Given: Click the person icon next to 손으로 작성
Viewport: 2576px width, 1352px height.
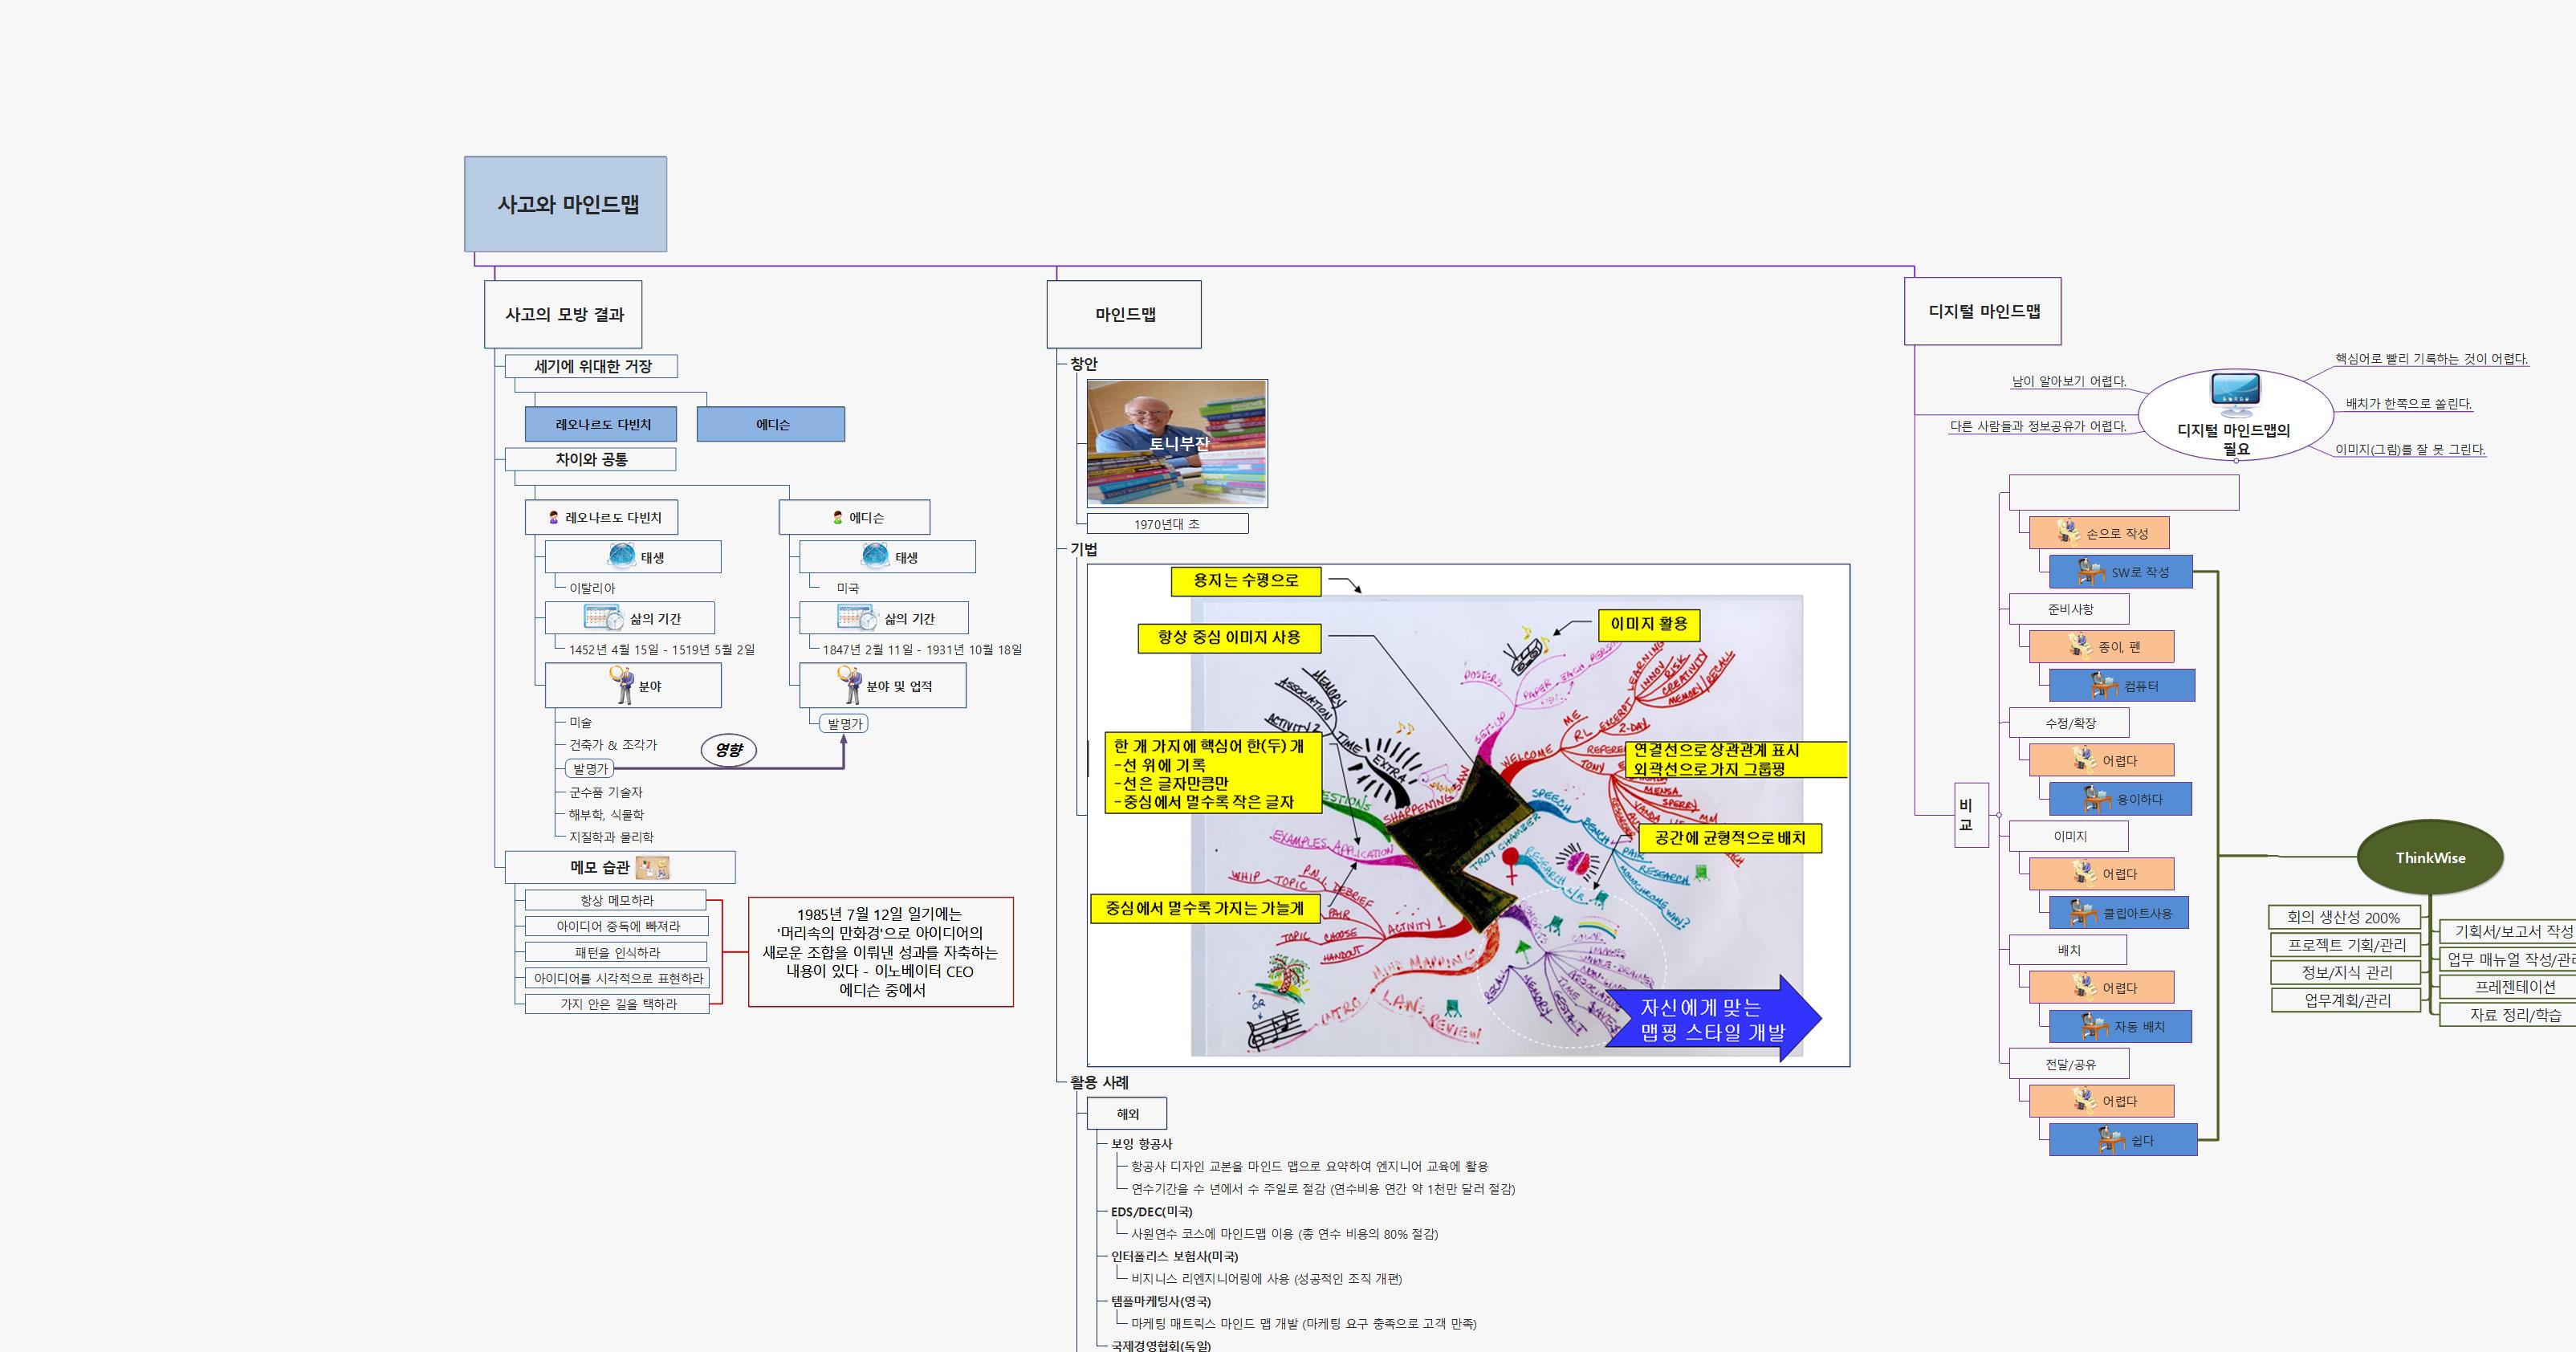Looking at the screenshot, I should pos(2068,532).
